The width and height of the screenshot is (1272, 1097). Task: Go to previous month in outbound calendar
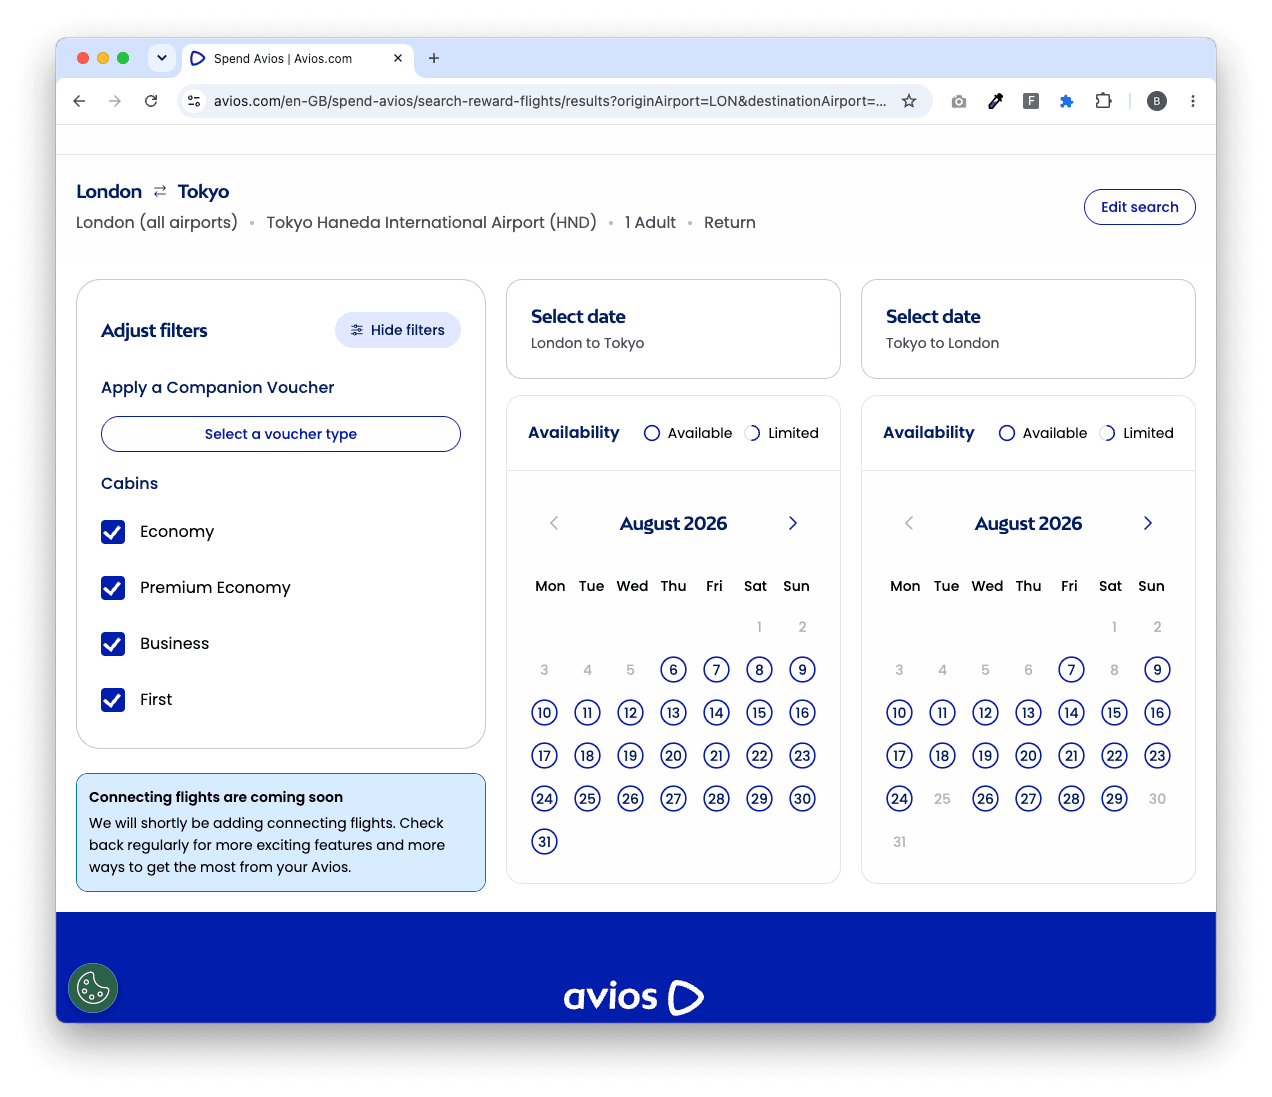click(x=554, y=523)
